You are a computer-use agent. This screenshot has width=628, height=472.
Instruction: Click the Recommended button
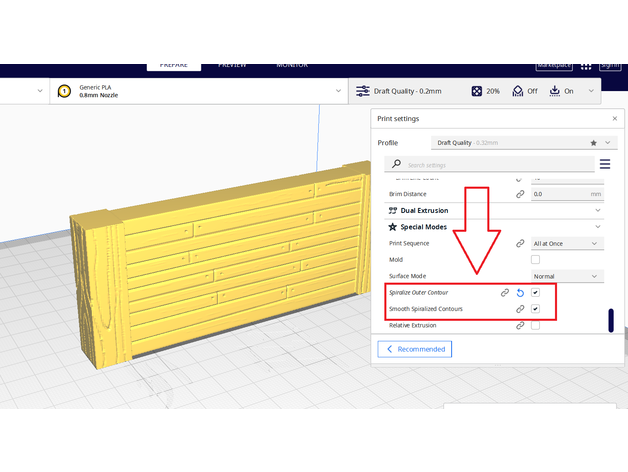(x=414, y=349)
